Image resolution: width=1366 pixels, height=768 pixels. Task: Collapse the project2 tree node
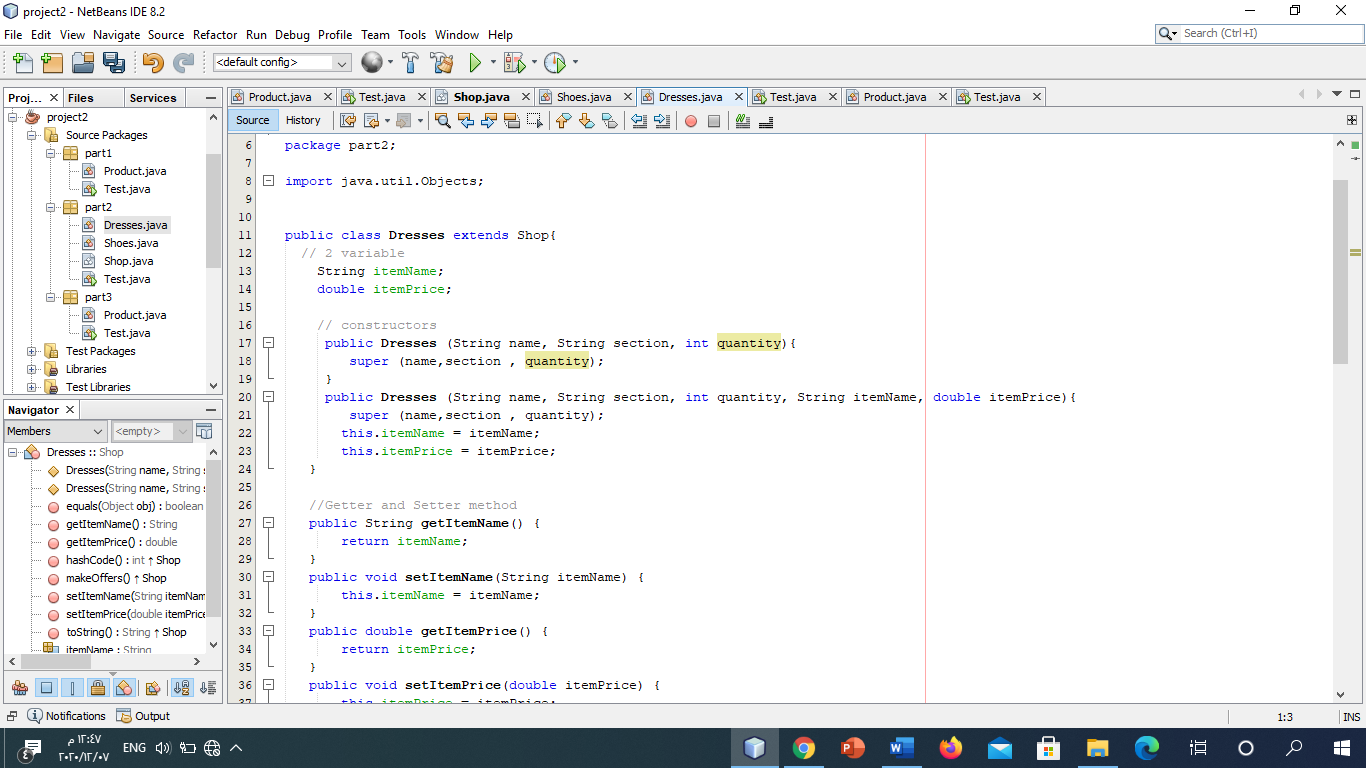click(14, 117)
